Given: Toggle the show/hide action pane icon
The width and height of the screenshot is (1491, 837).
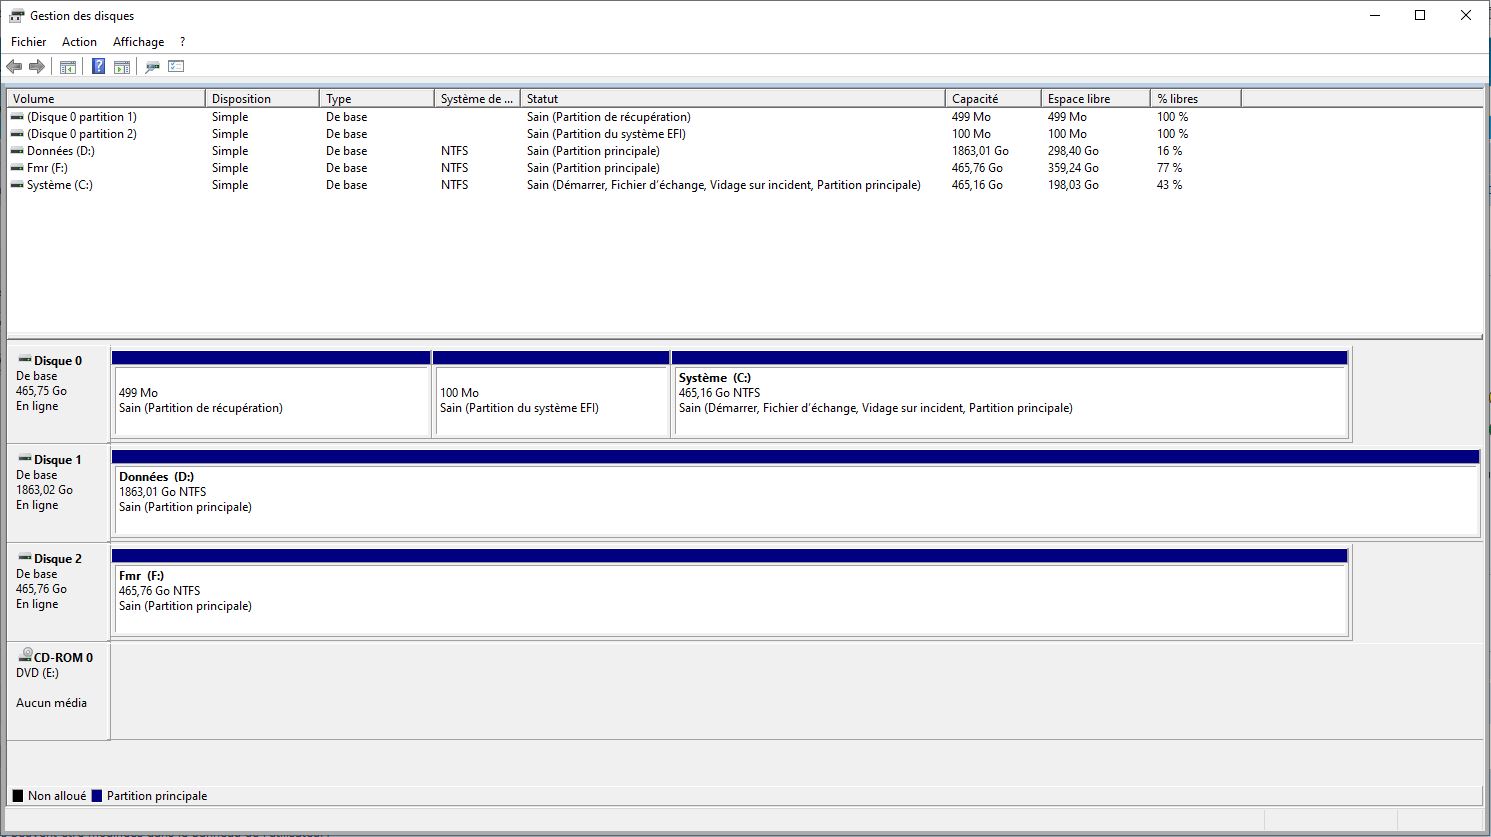Looking at the screenshot, I should [122, 67].
